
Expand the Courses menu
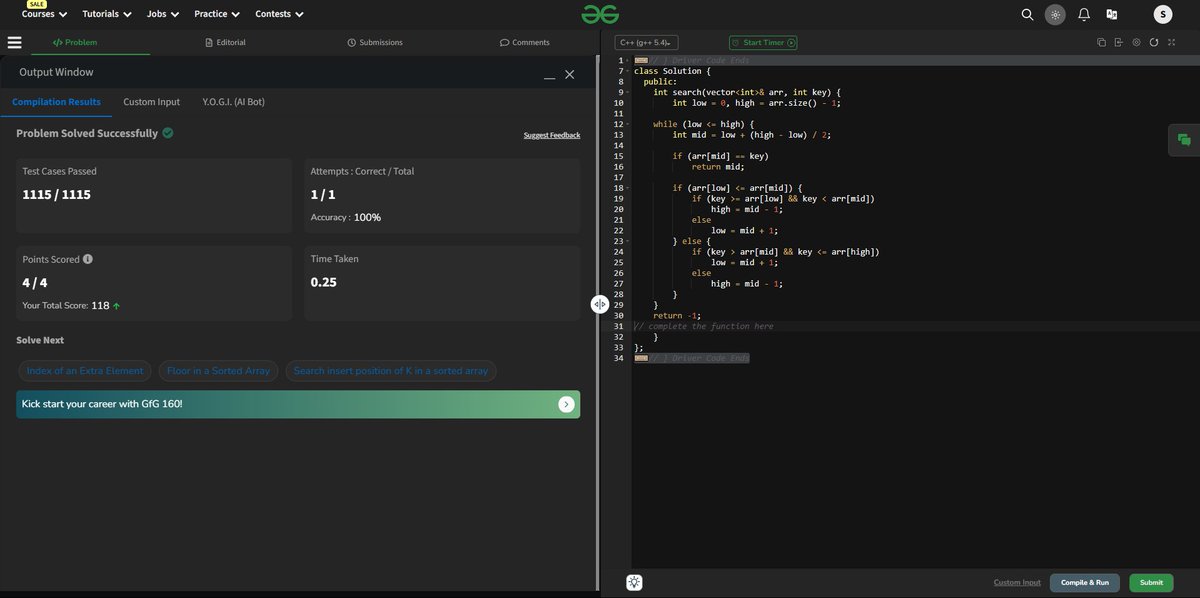click(x=45, y=14)
